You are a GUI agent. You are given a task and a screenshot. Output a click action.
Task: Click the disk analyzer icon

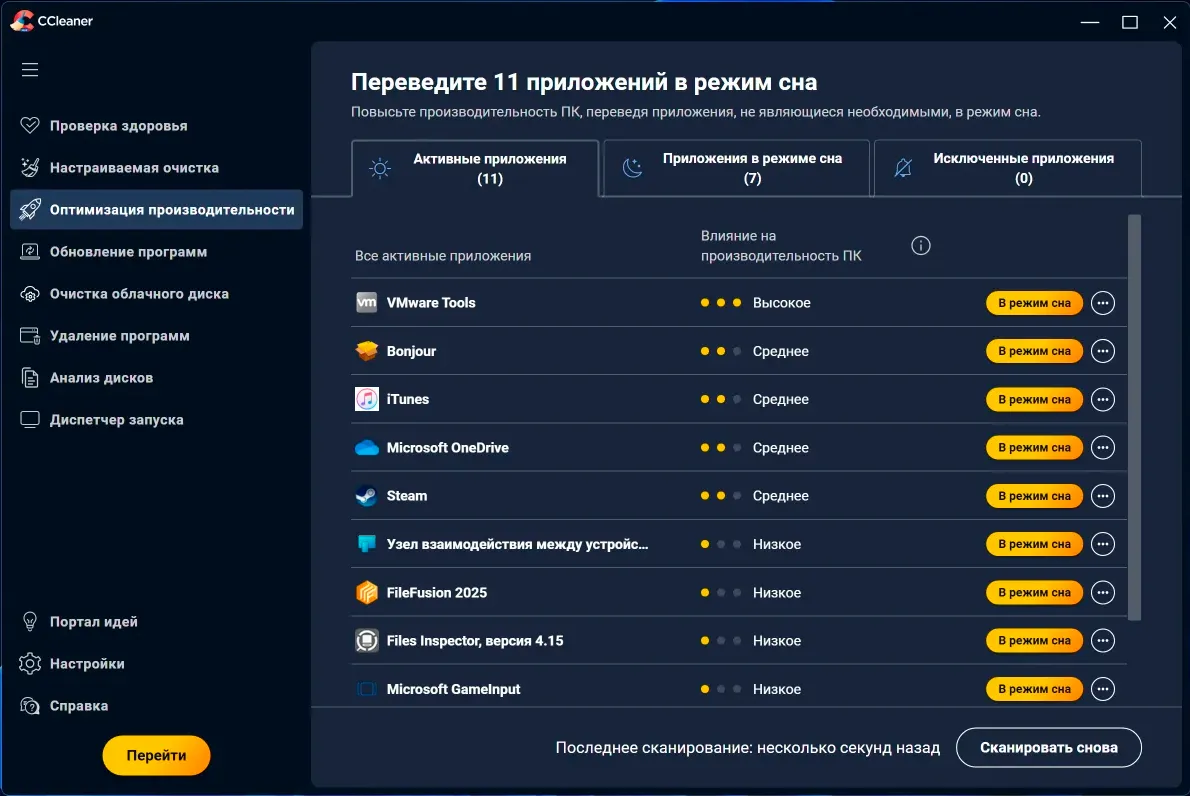30,377
